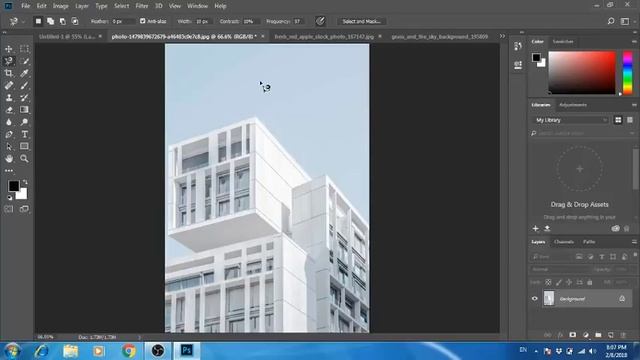
Task: Click the Select and Mask button
Action: (361, 21)
